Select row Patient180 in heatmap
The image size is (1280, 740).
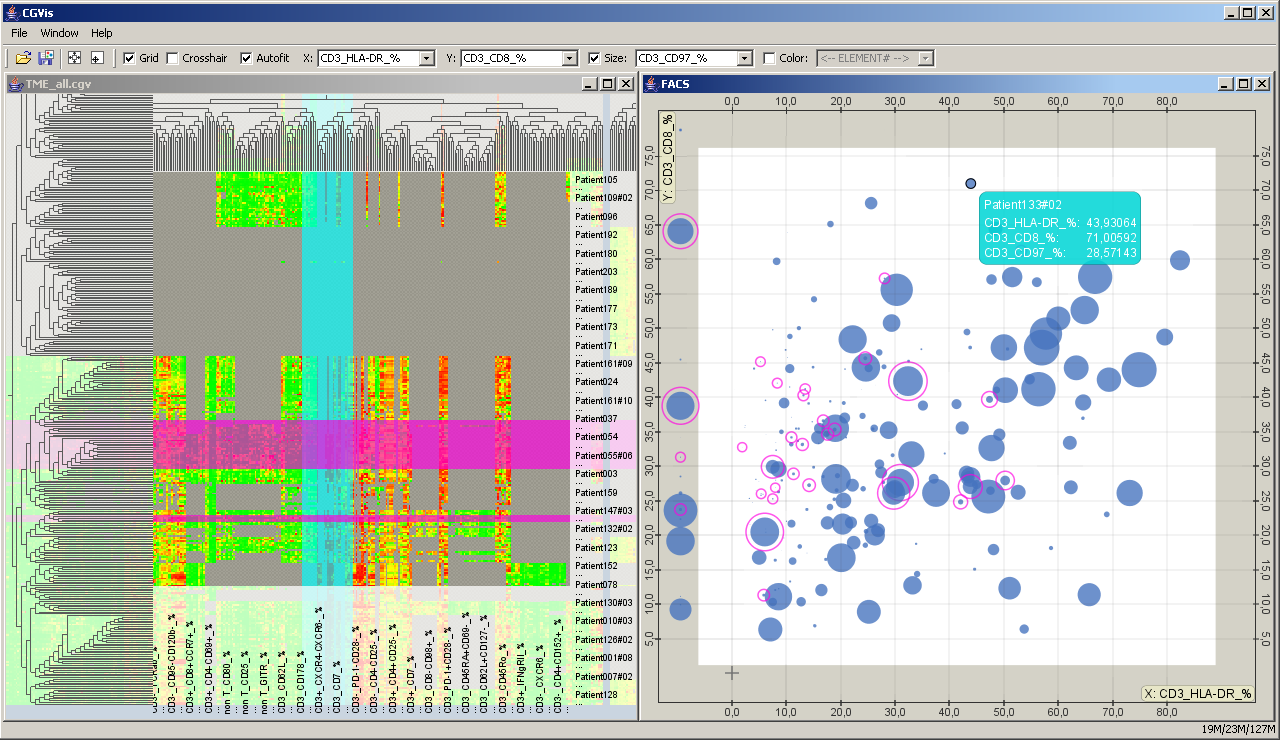(595, 254)
